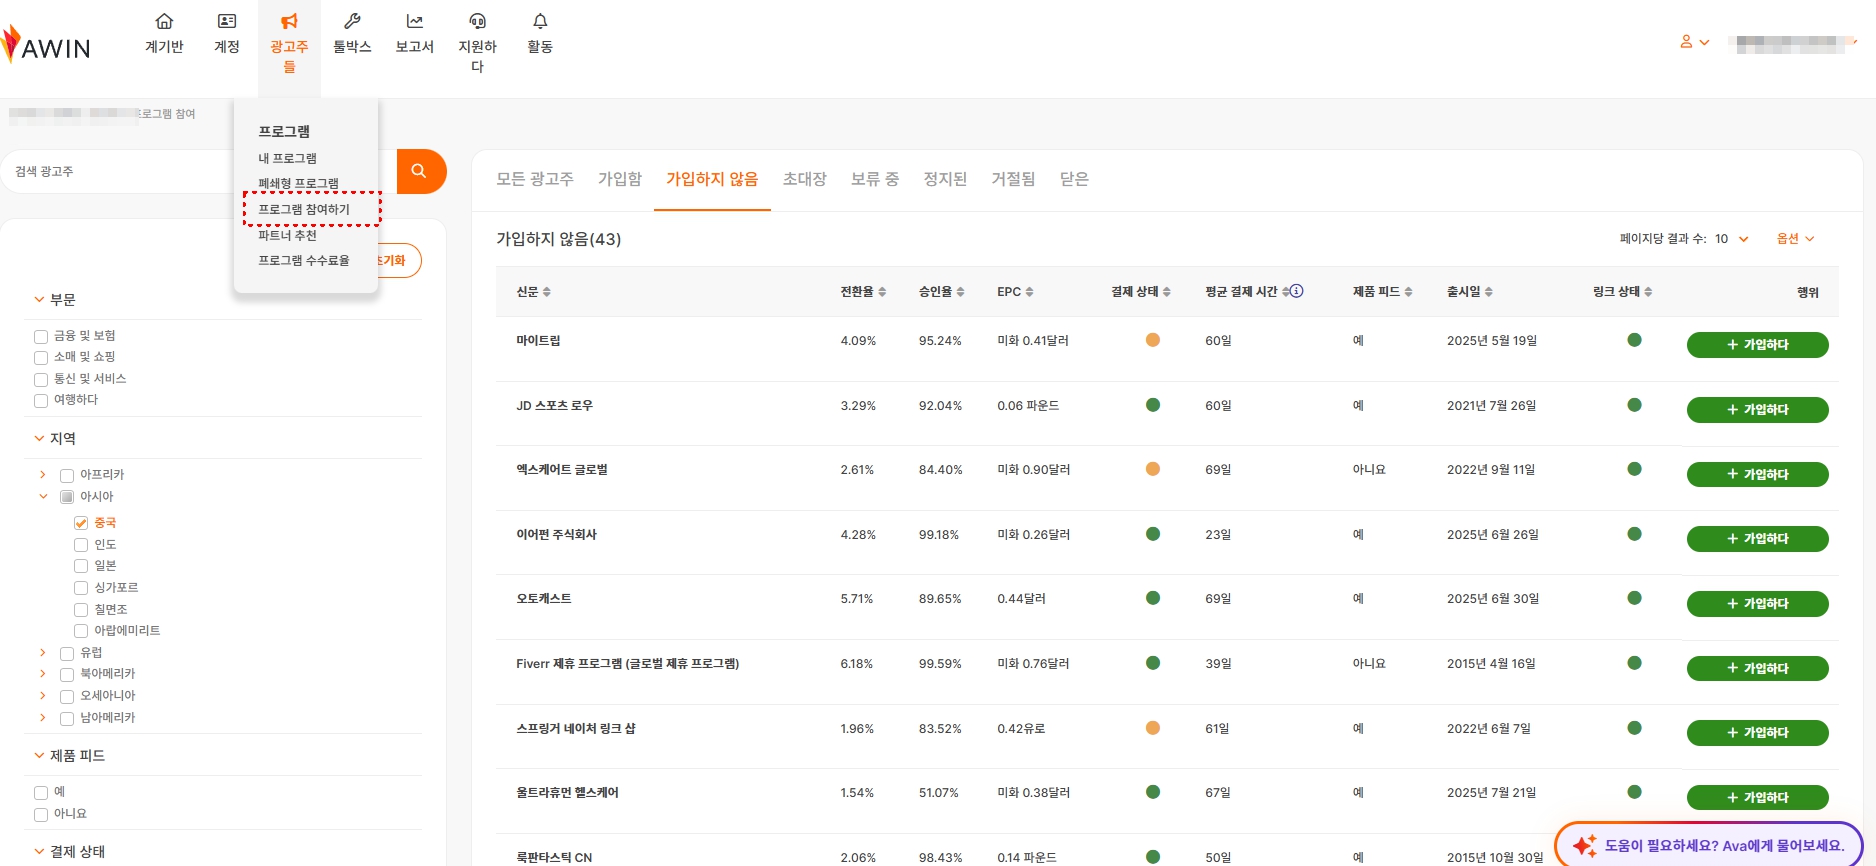The height and width of the screenshot is (866, 1876).
Task: Open the 보고서 chart icon
Action: (414, 21)
